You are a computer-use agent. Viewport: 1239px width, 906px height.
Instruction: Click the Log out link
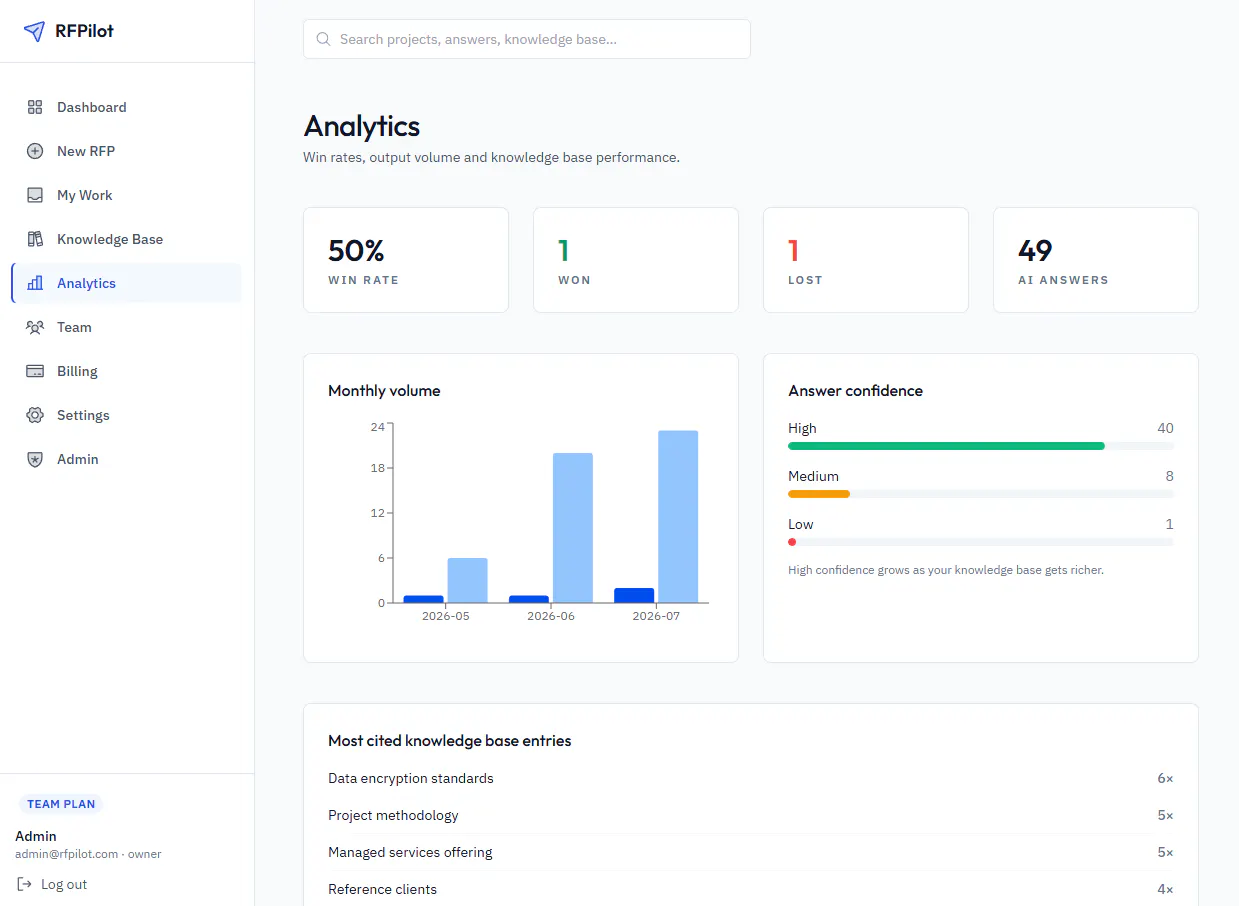[52, 884]
